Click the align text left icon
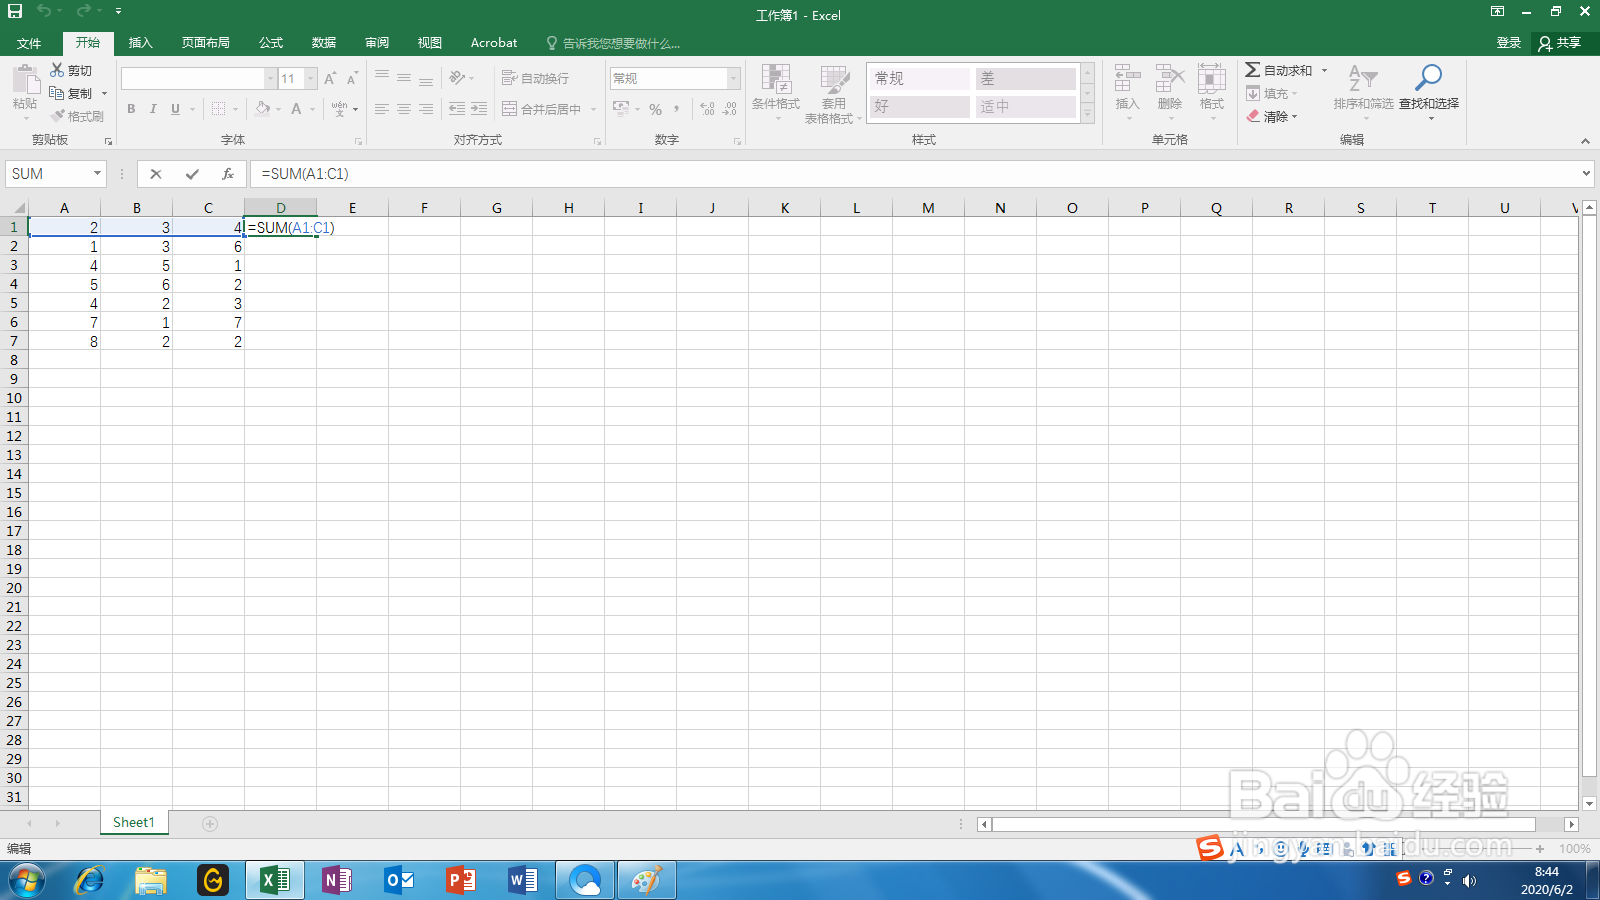Screen dimensions: 1600x900 382,109
